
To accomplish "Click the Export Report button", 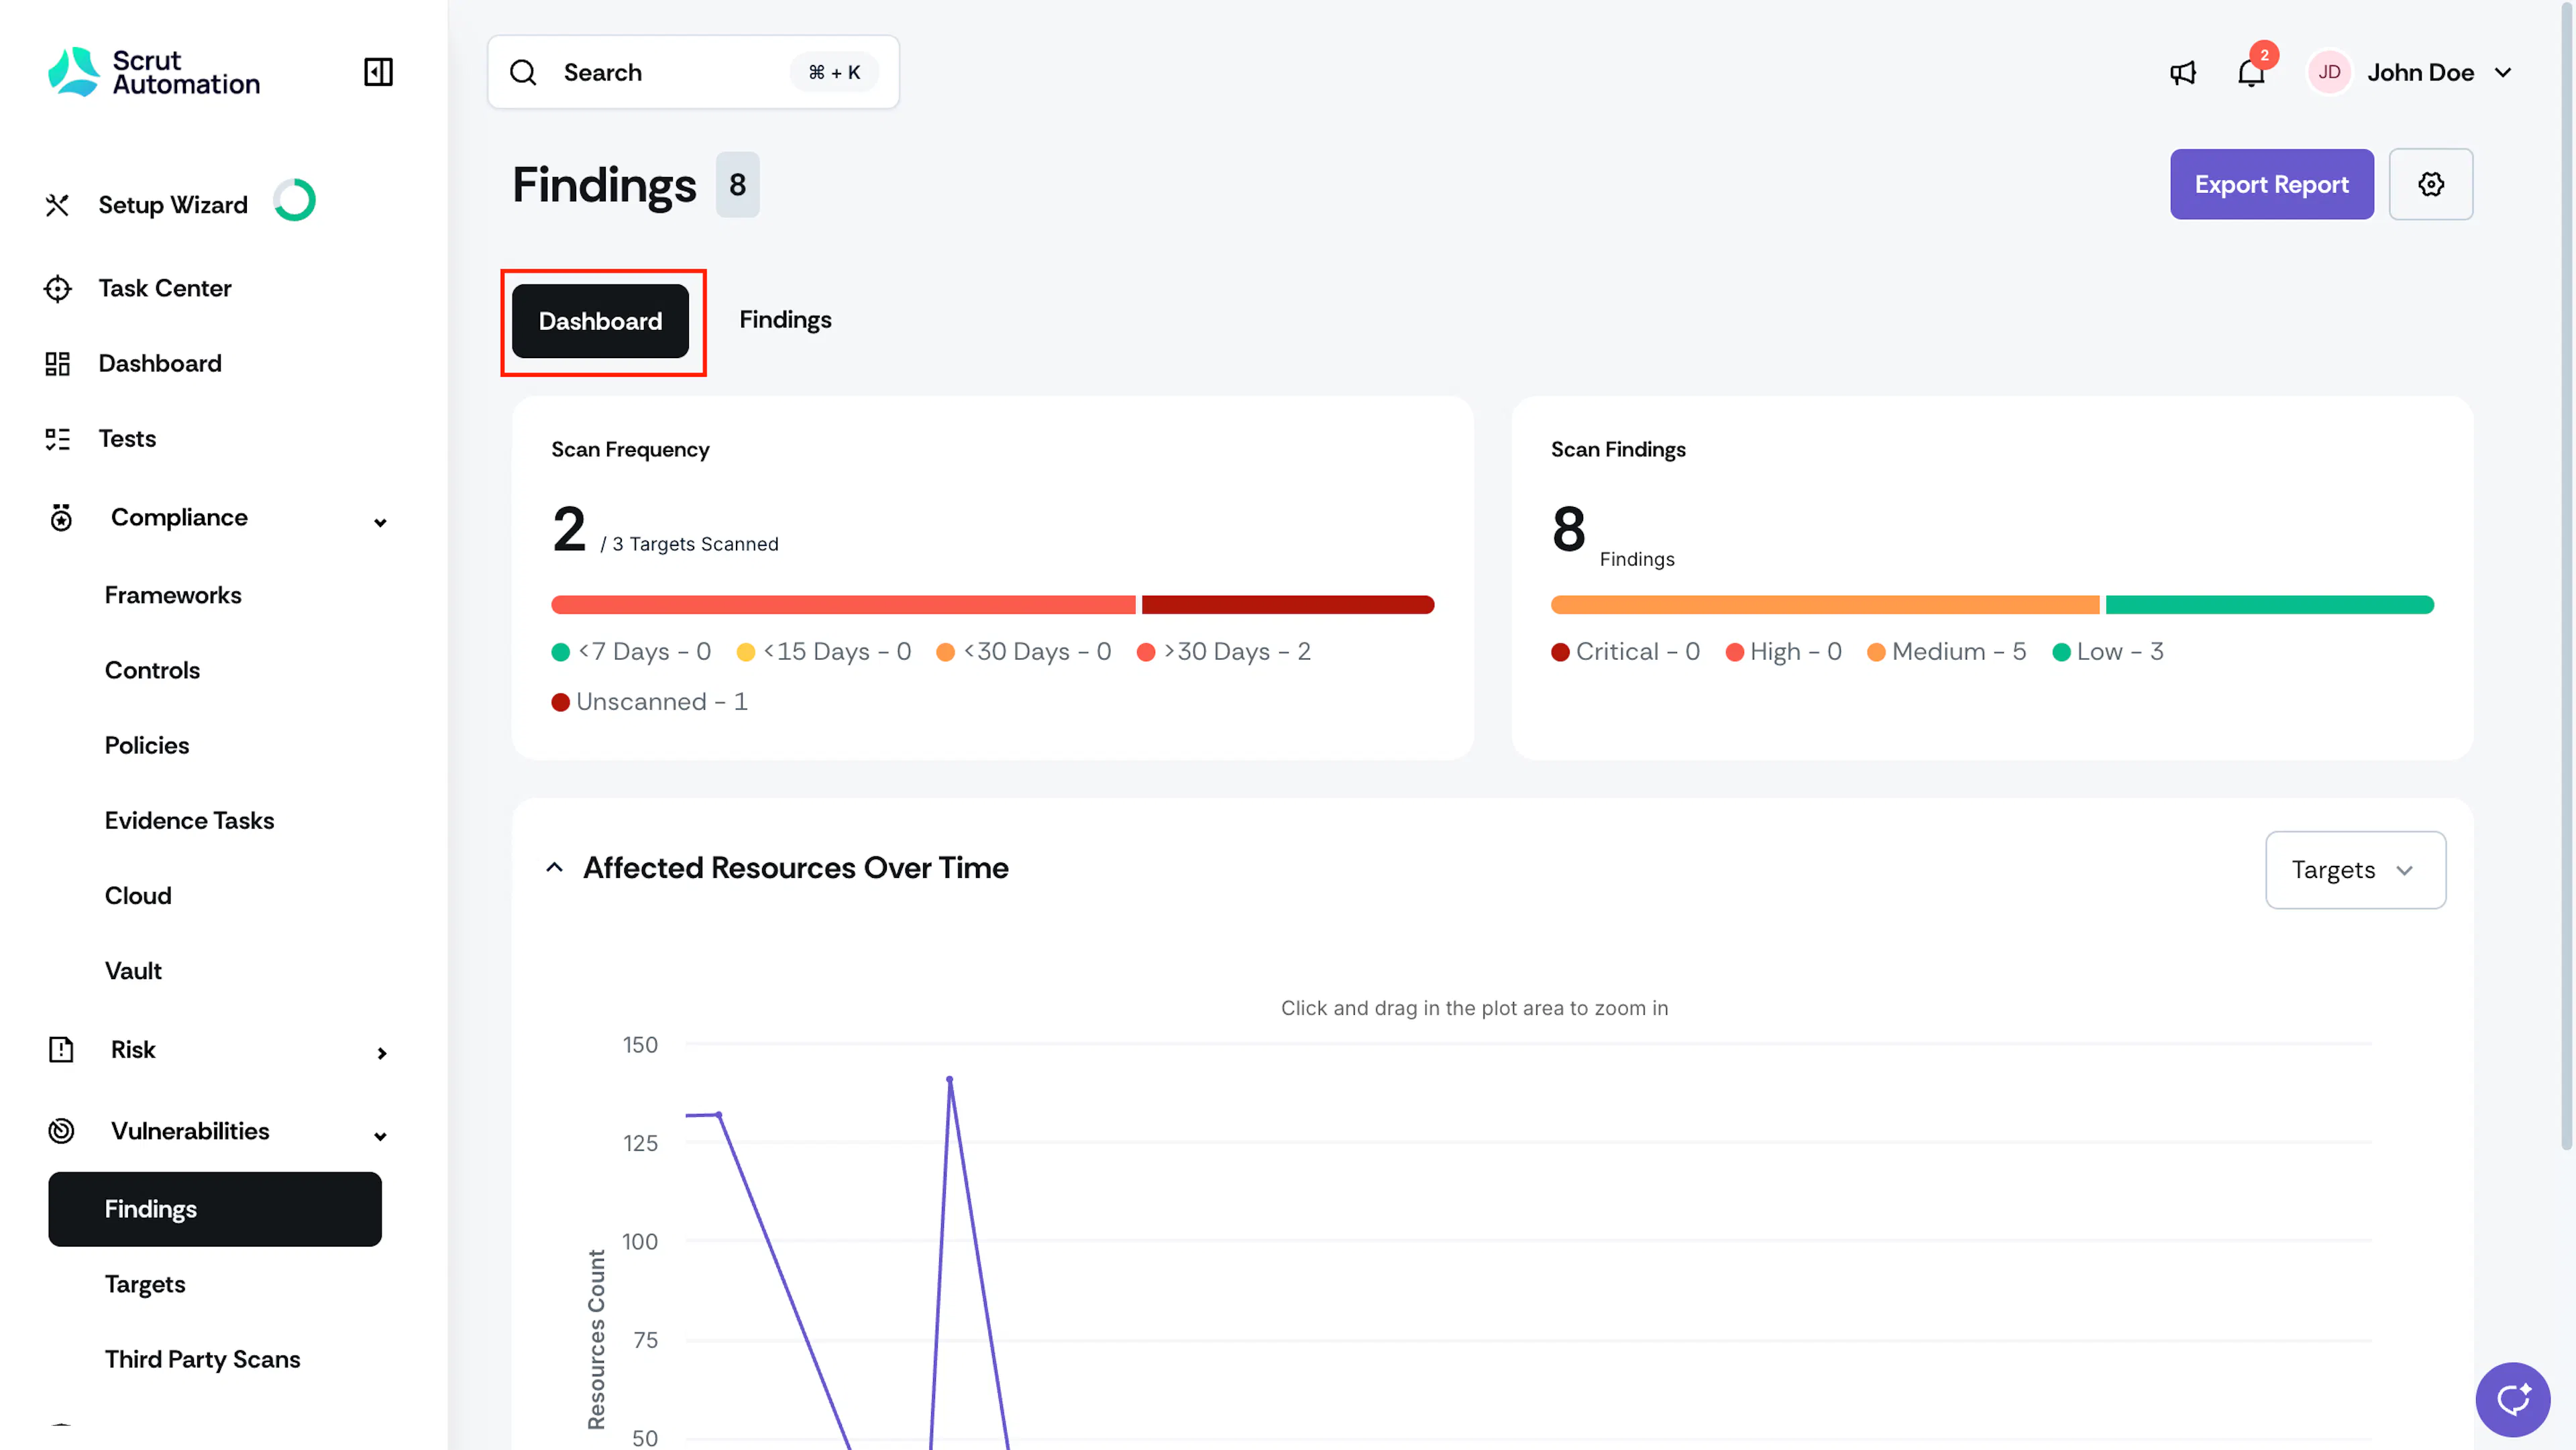I will (x=2271, y=184).
